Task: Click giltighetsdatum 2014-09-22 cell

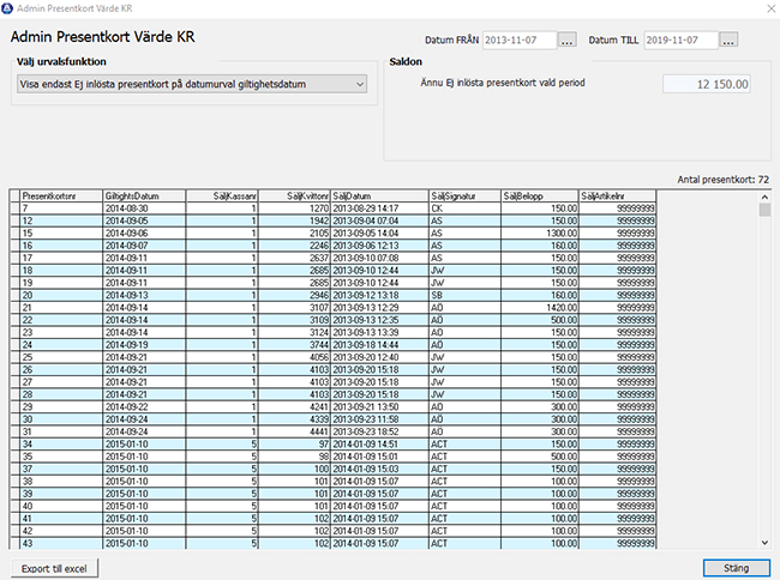Action: tap(144, 407)
